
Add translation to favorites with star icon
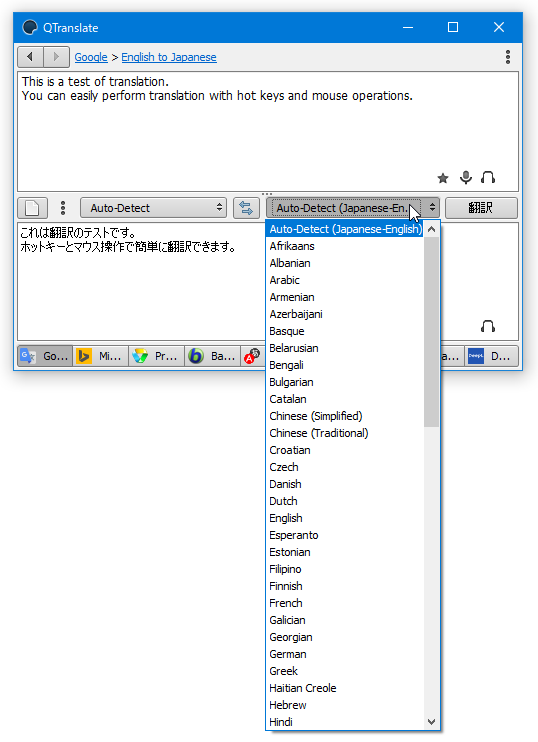[x=443, y=178]
